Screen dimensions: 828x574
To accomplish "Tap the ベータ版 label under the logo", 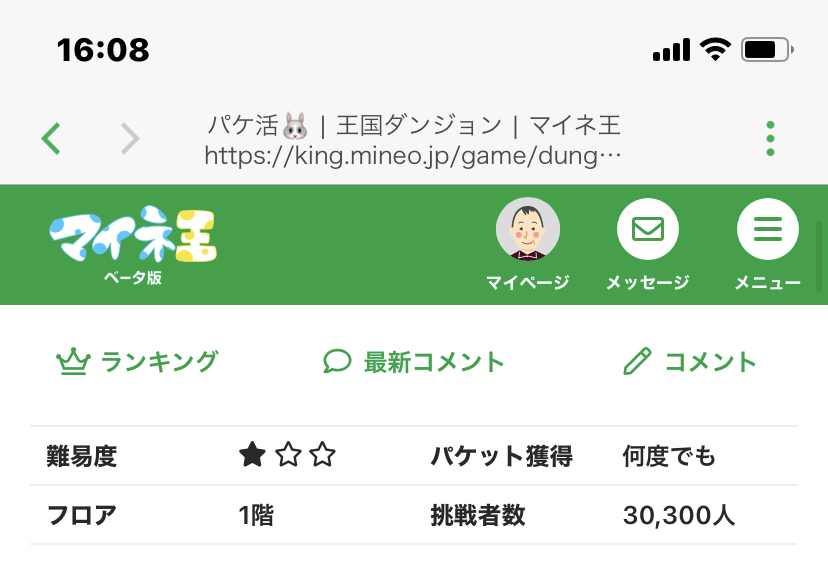I will (132, 278).
